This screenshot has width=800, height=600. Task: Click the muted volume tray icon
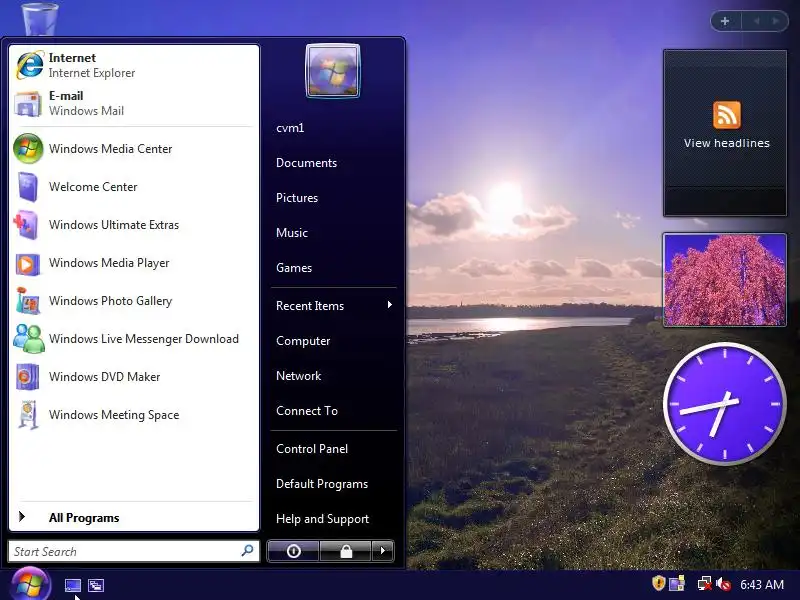pos(723,584)
